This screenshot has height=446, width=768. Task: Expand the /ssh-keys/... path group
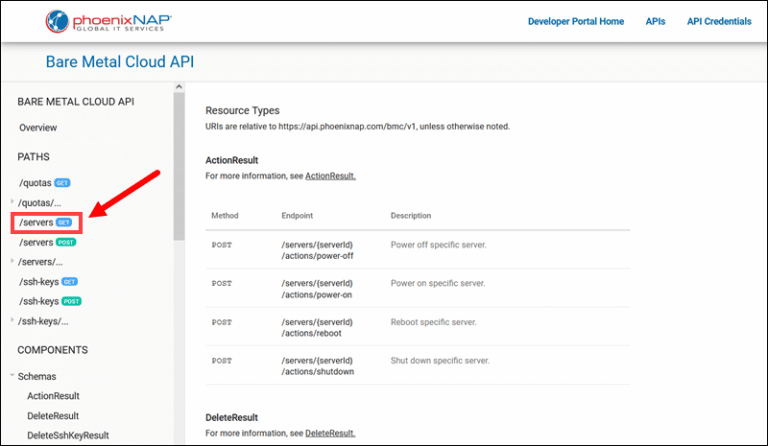coord(12,321)
